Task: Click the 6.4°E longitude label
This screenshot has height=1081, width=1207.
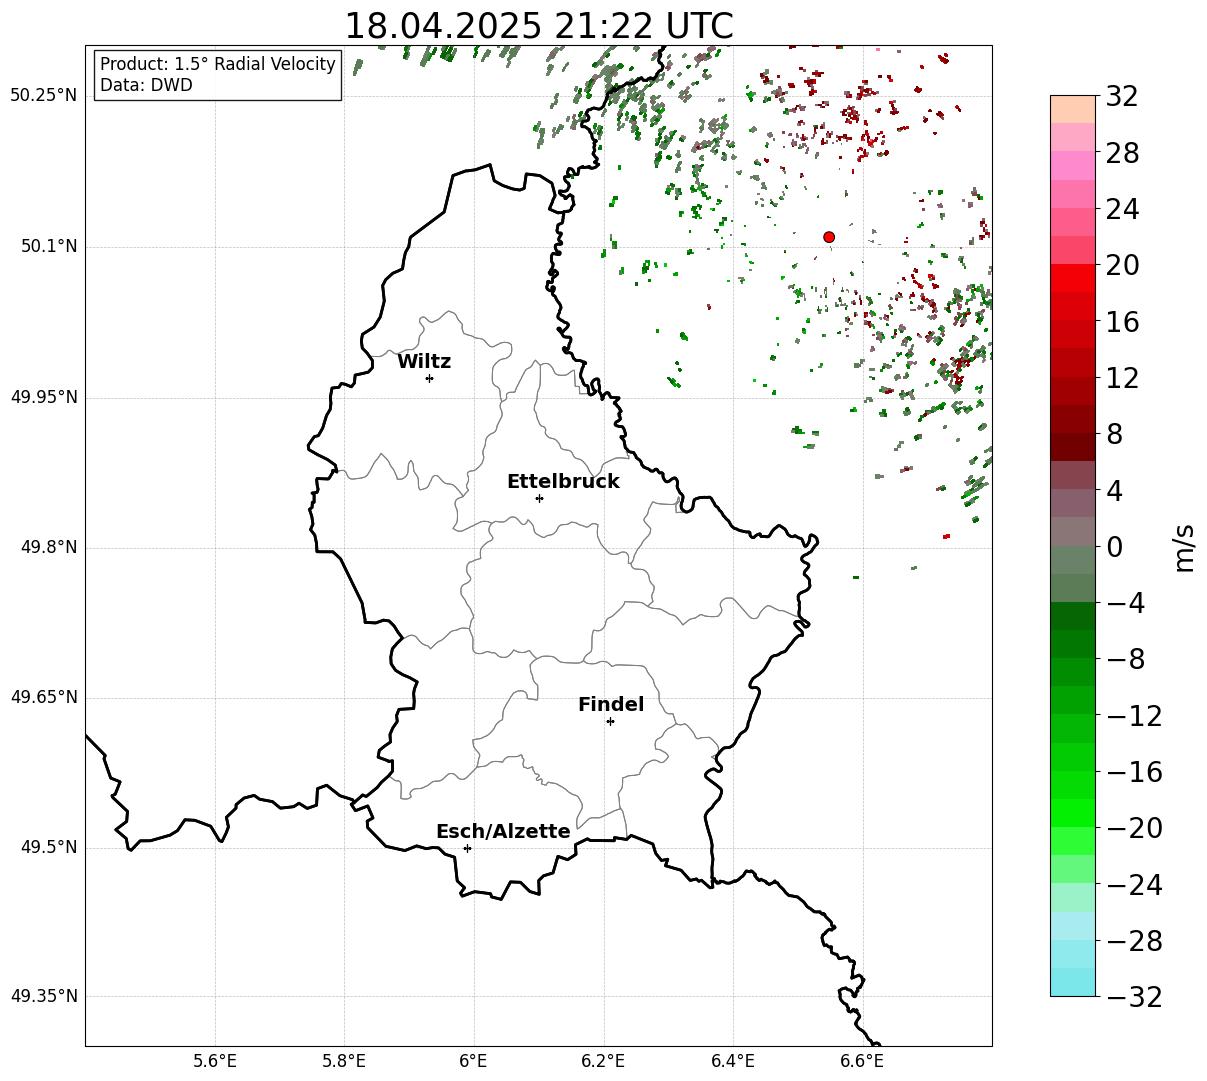Action: coord(733,1061)
